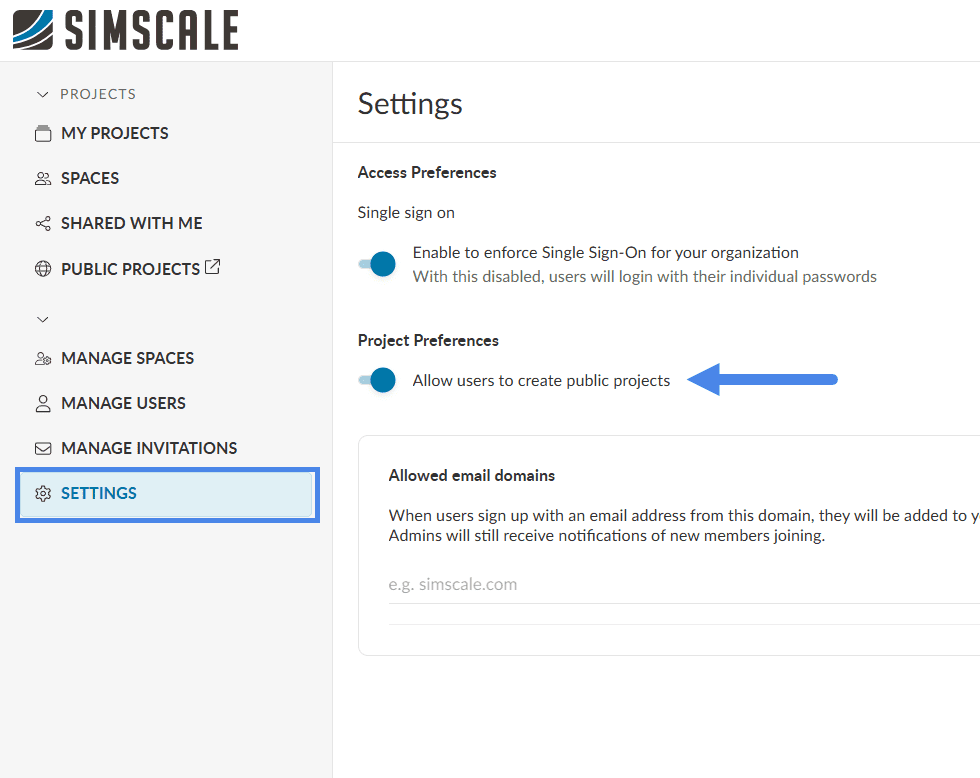Toggle Allow users to create public projects
Screen dimensions: 980x778
(379, 380)
